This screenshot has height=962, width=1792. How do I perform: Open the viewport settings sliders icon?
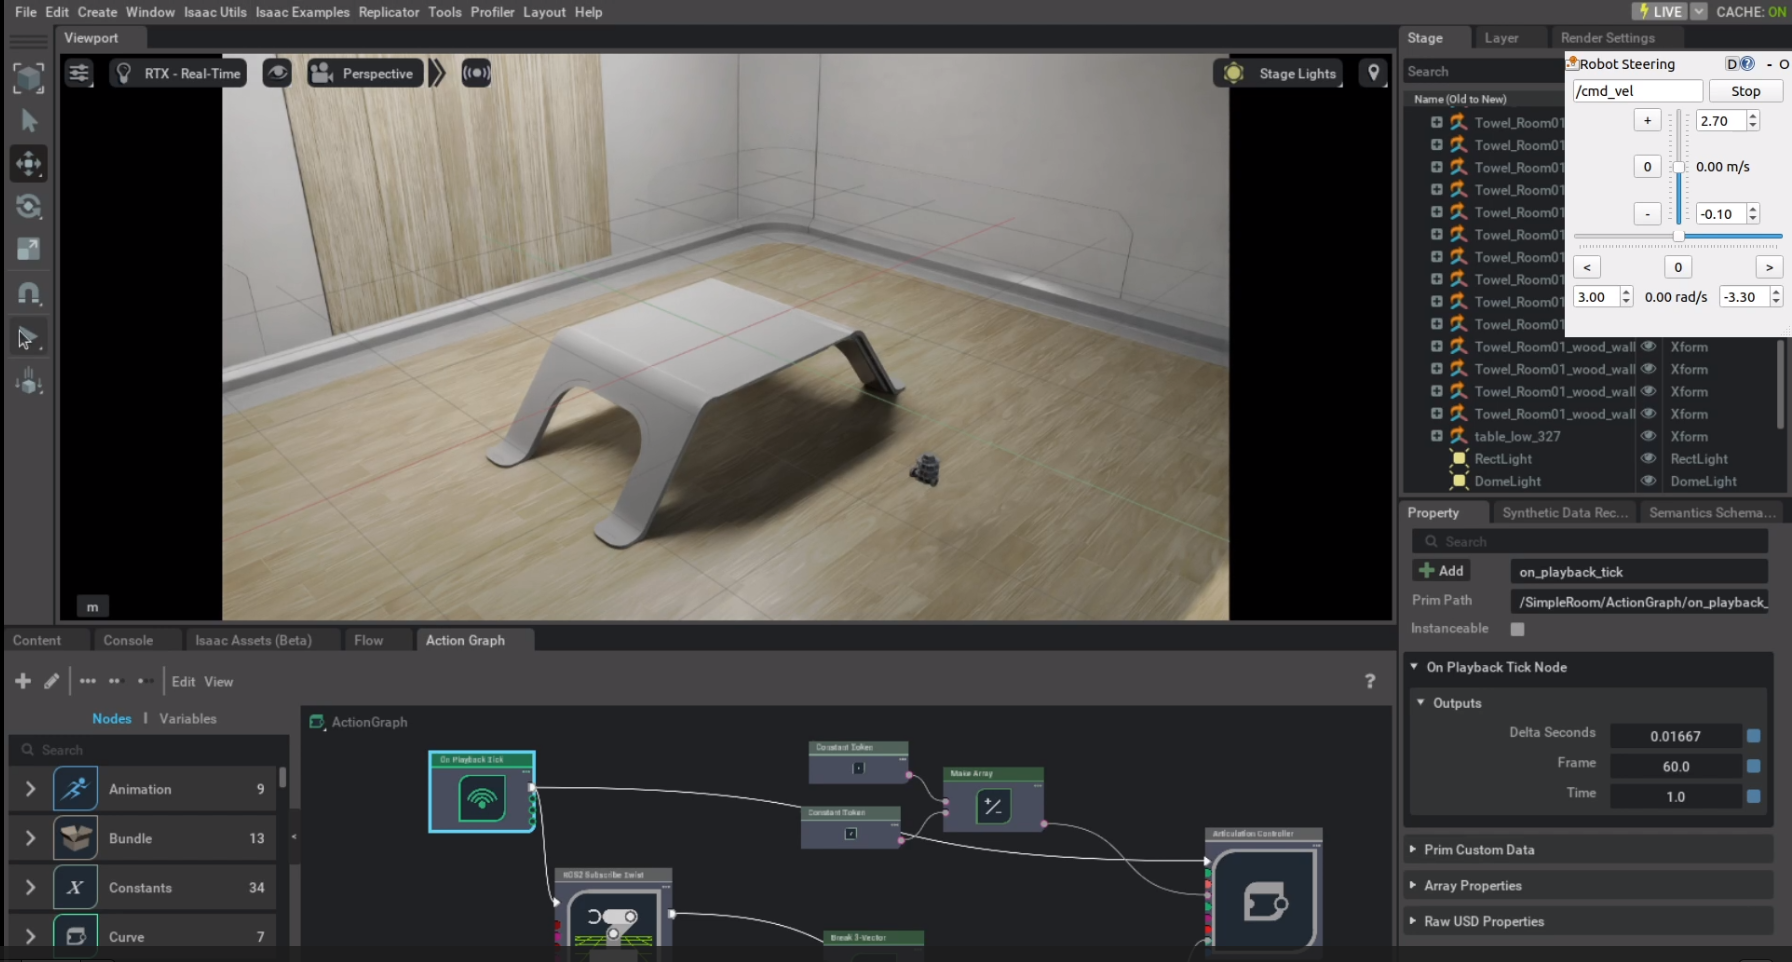point(79,73)
